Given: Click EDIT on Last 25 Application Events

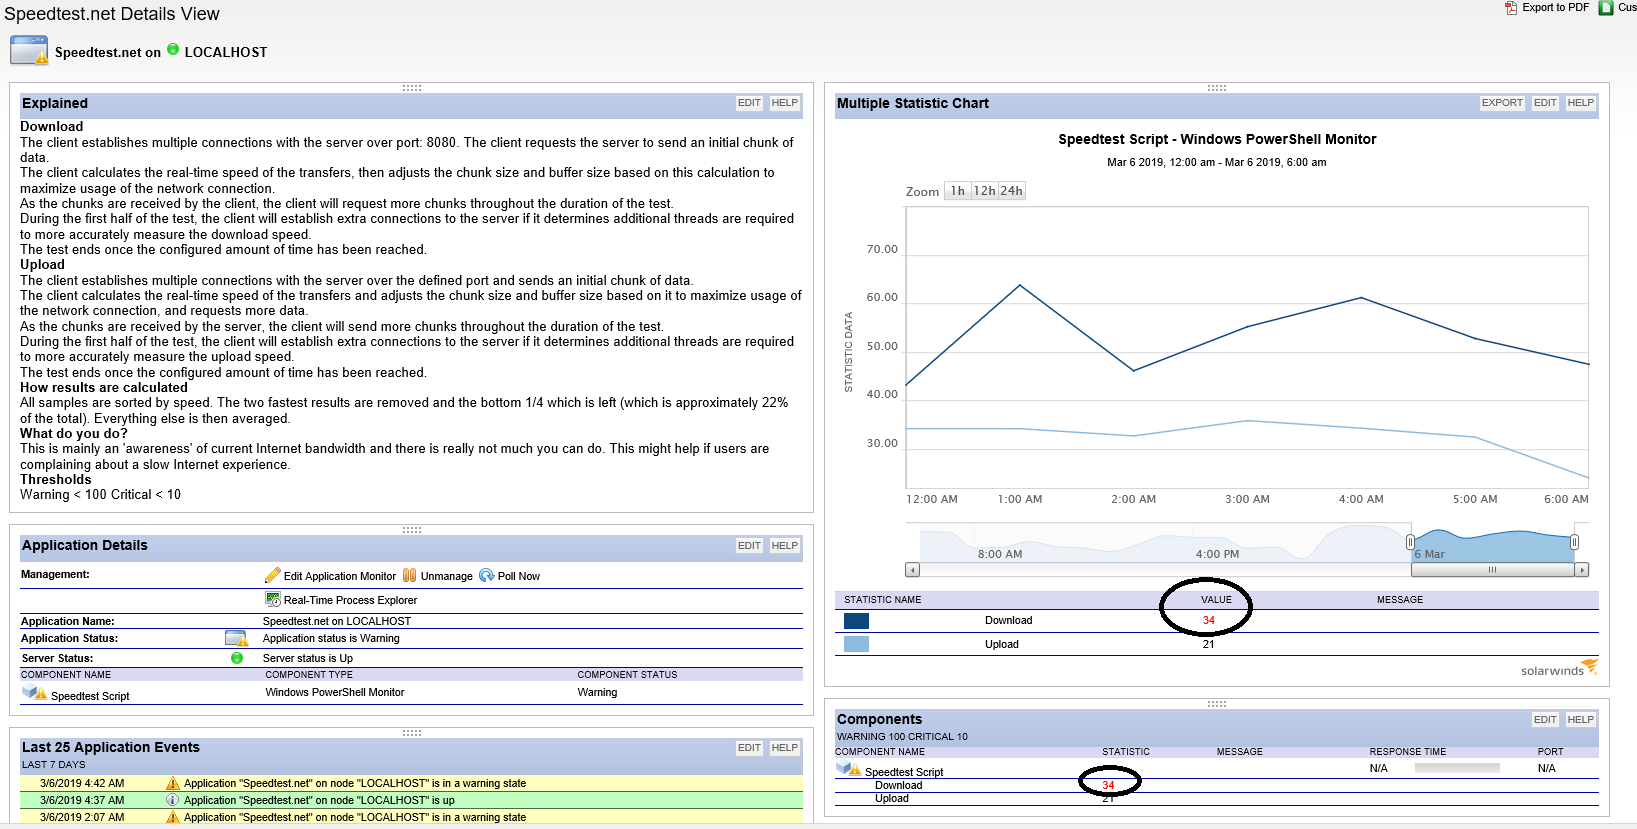Looking at the screenshot, I should [750, 748].
